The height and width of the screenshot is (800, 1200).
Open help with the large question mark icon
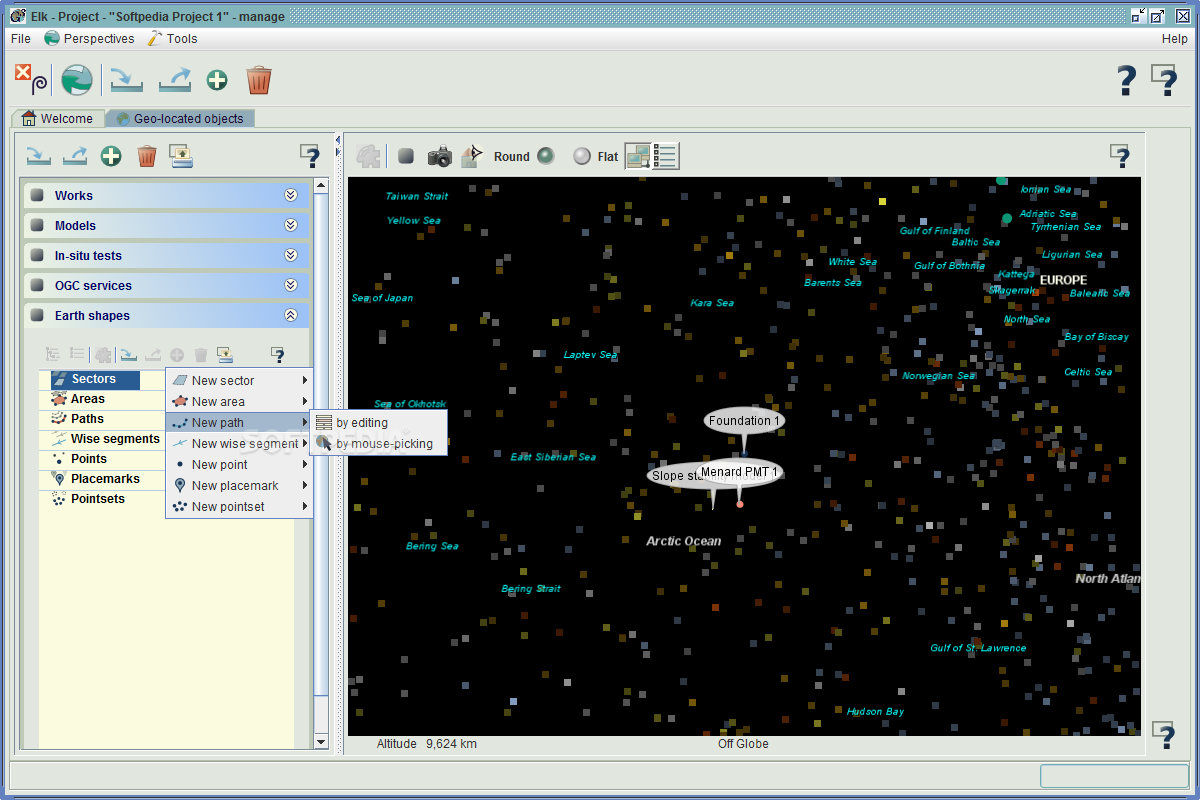pos(1127,80)
